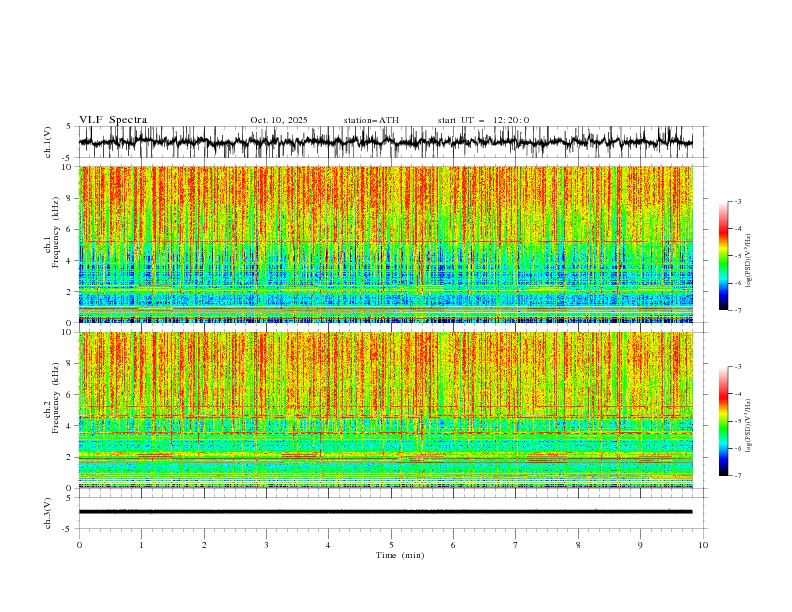Click time axis tick label "0"

pos(79,545)
